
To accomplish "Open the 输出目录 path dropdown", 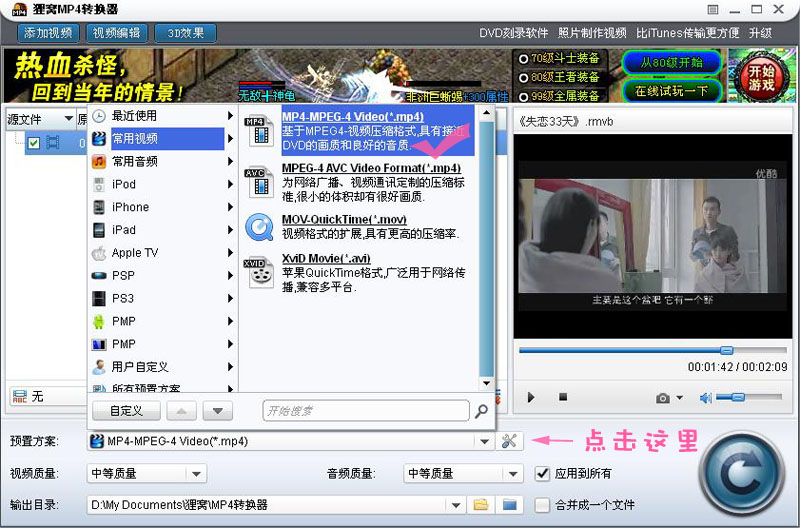I will (456, 505).
